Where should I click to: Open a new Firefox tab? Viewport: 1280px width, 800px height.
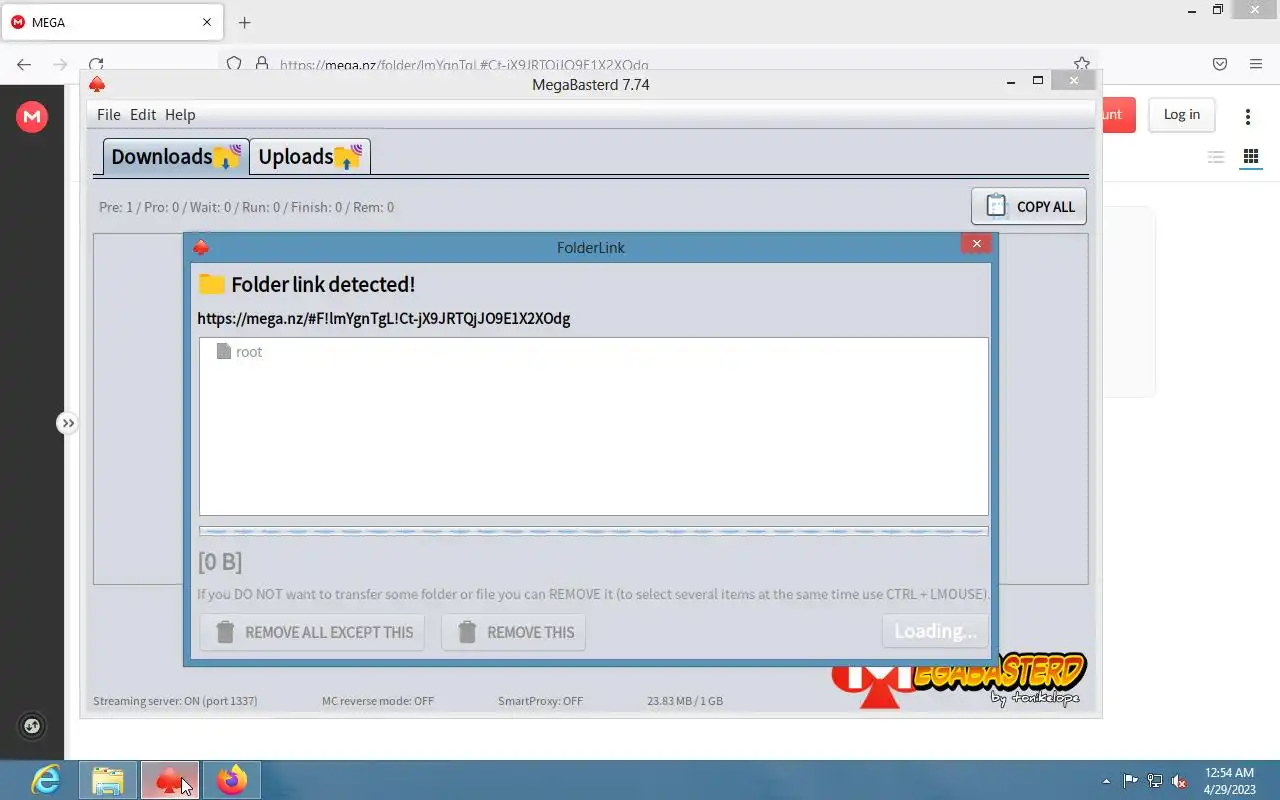click(245, 22)
